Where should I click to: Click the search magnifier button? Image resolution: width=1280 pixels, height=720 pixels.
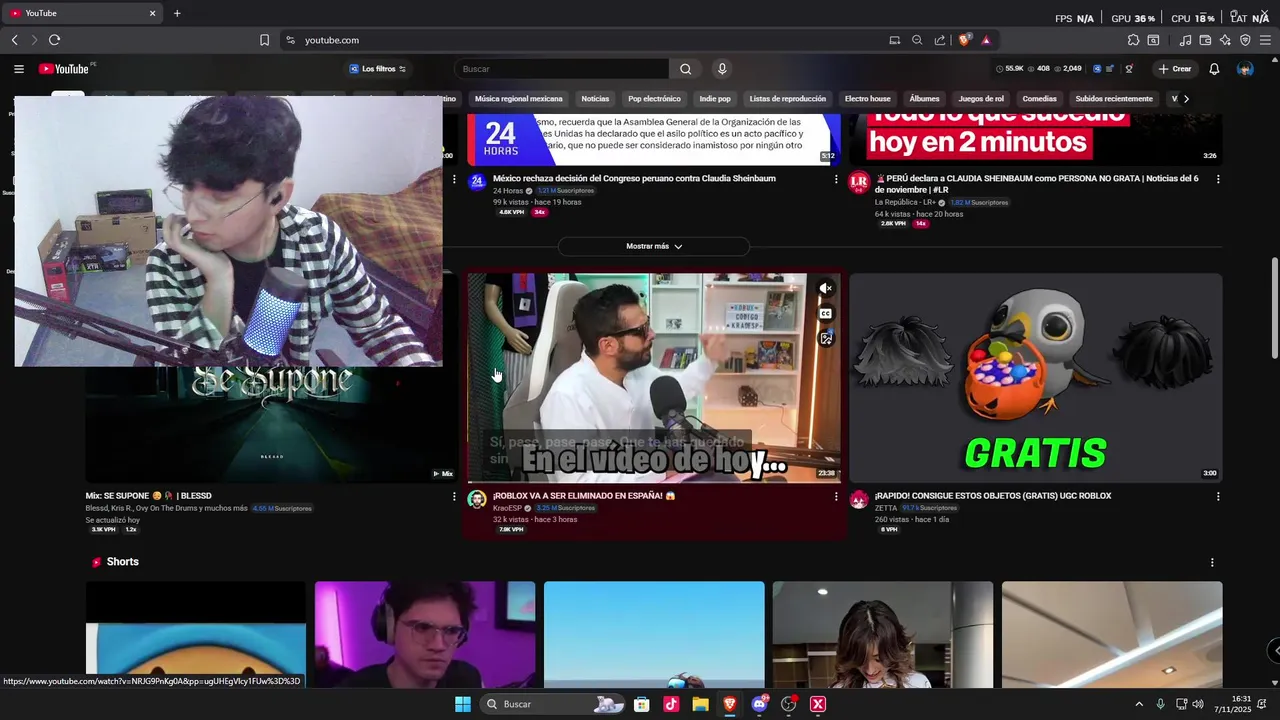coord(685,69)
